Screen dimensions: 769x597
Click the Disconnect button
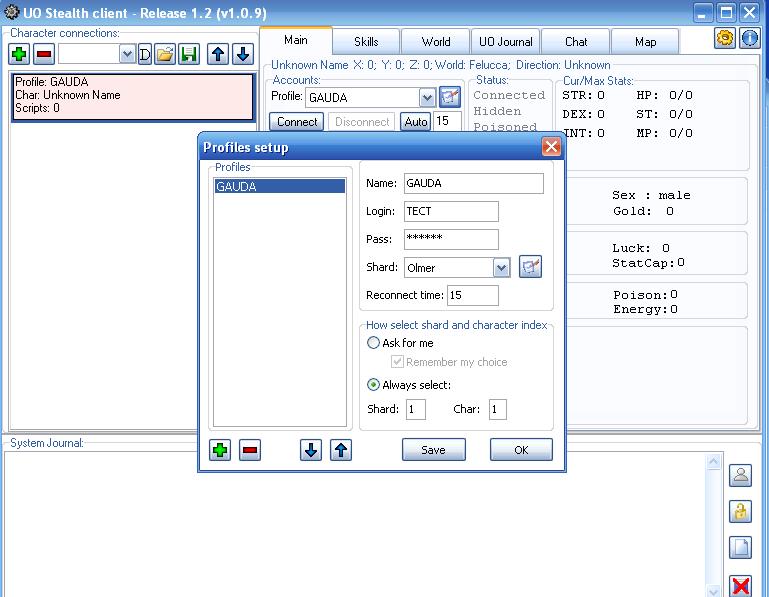pos(362,122)
